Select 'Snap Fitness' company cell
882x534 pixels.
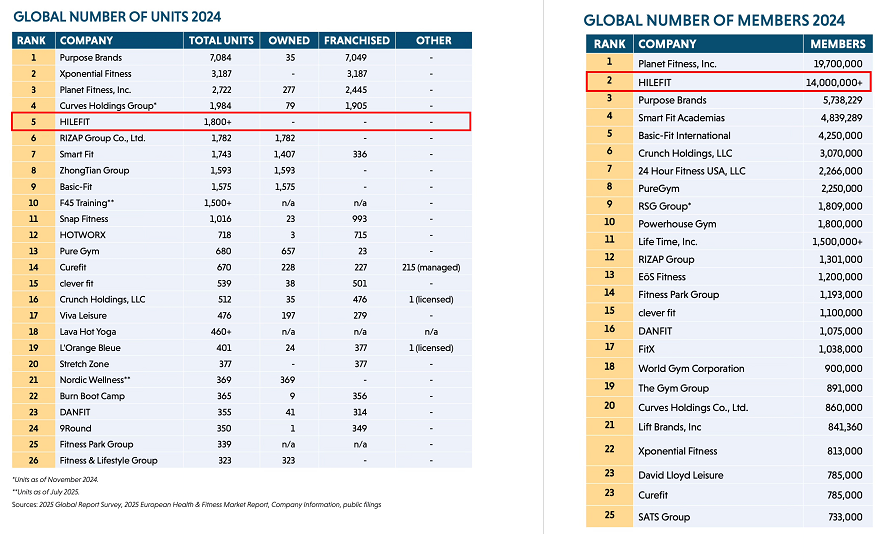[84, 219]
